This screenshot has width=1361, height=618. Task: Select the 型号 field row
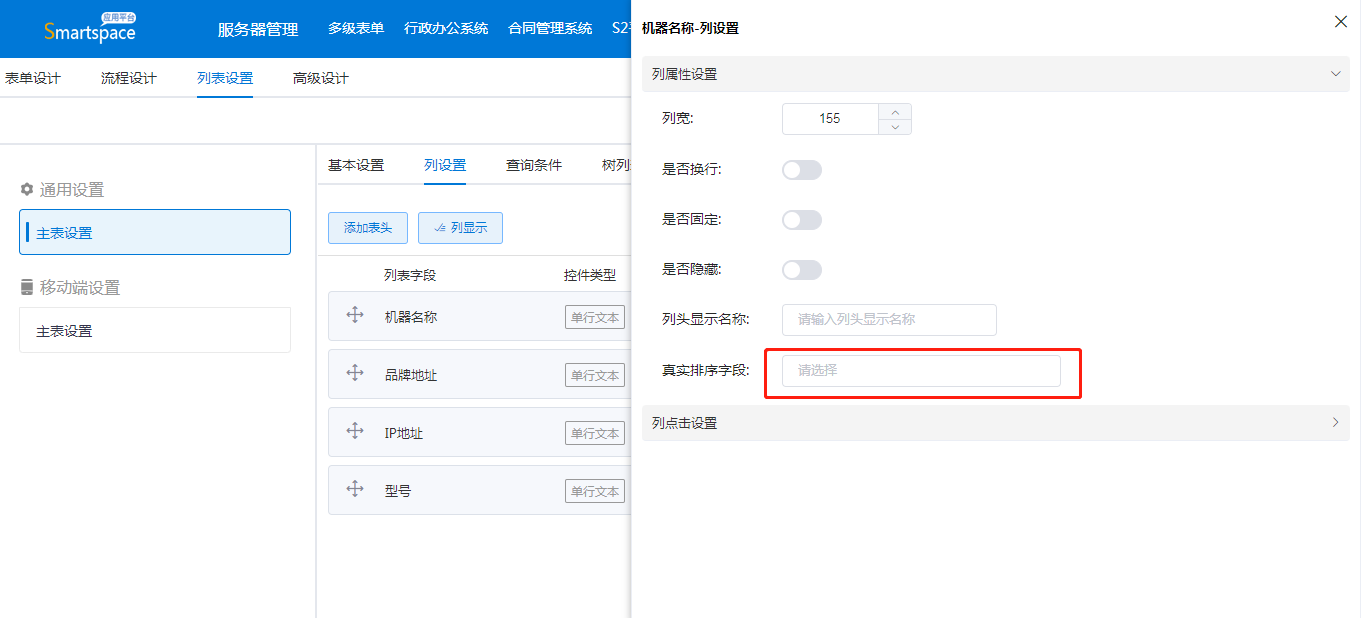480,490
